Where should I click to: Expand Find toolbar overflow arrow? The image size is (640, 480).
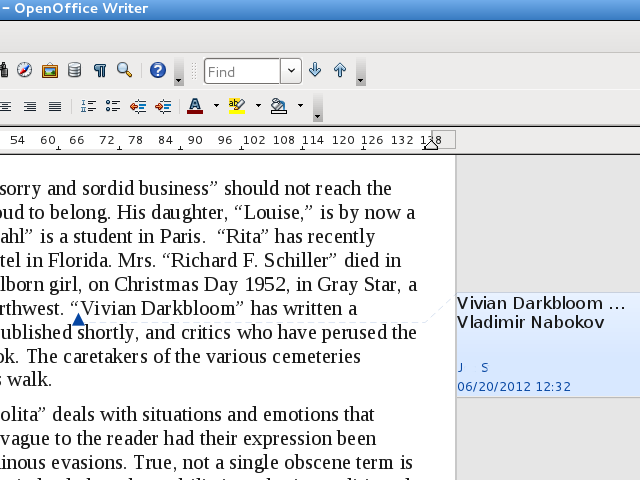[360, 72]
